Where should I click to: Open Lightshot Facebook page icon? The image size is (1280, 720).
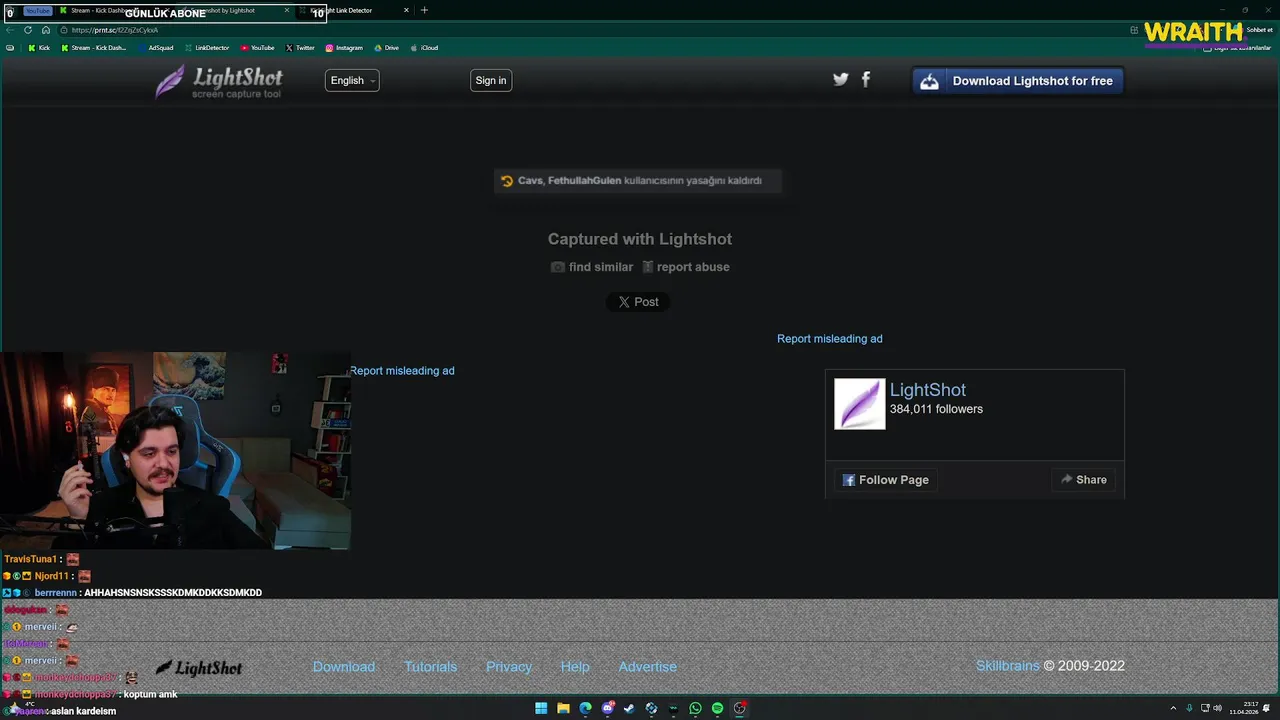866,80
